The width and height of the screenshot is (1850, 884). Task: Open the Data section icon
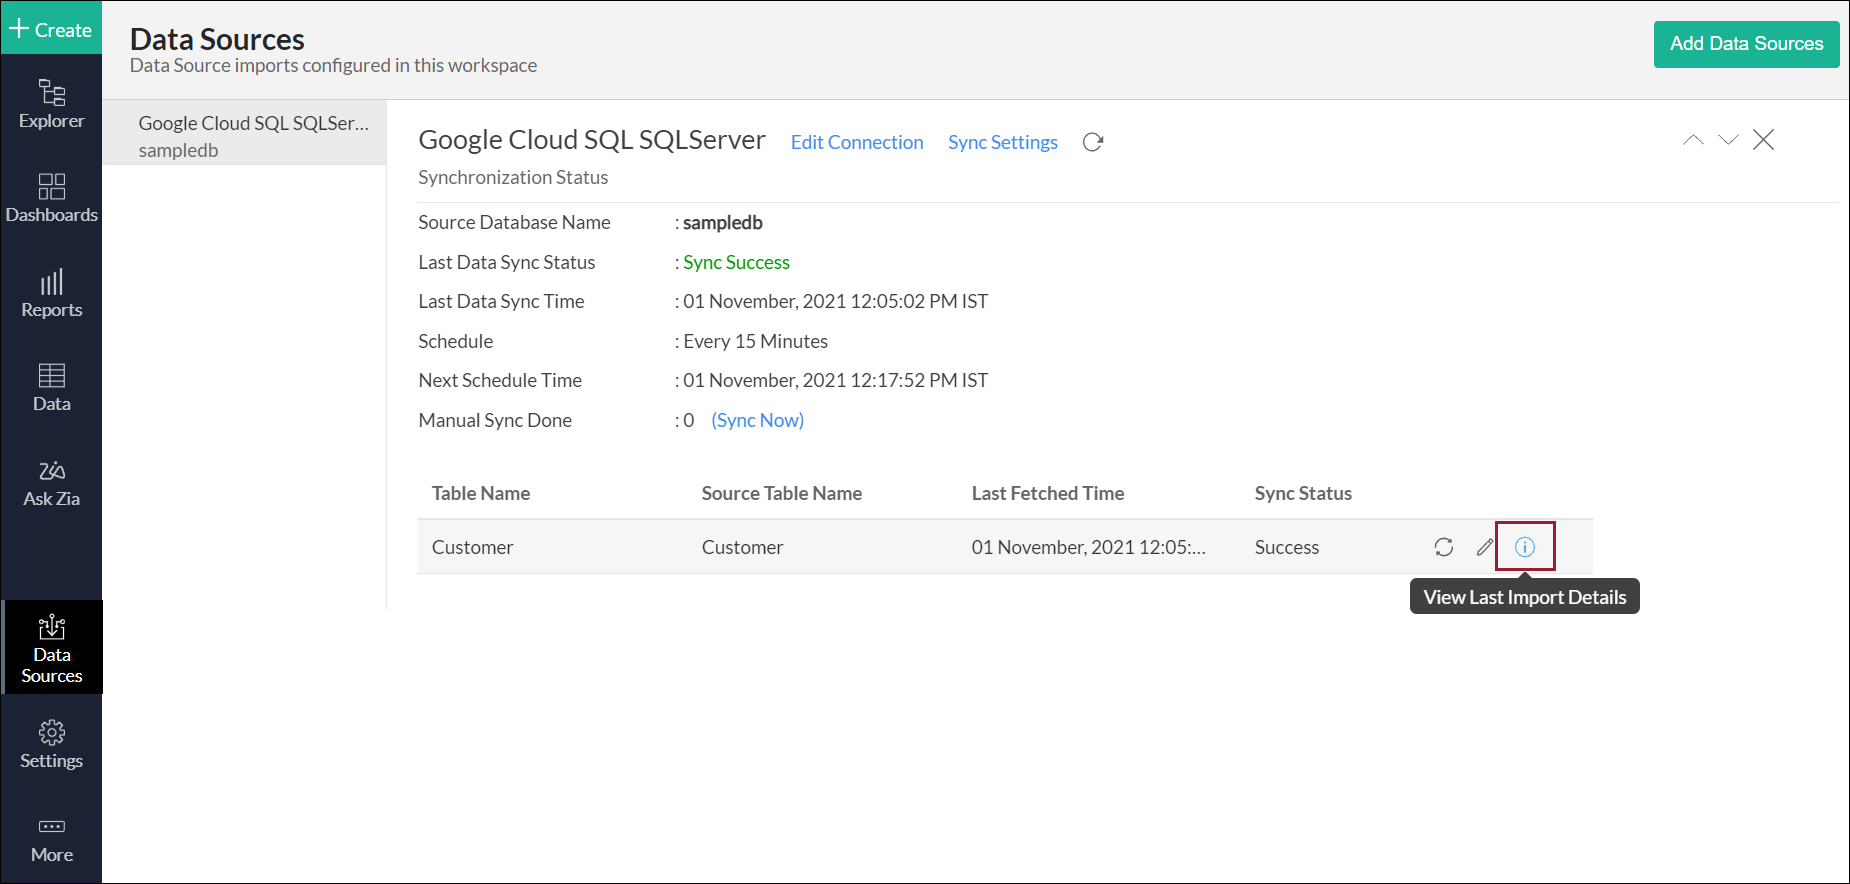coord(51,388)
